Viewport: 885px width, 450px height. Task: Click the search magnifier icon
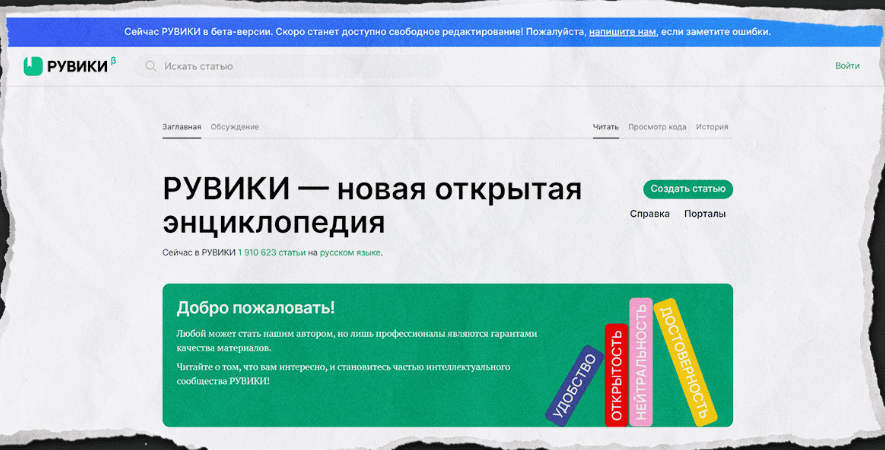tap(151, 66)
